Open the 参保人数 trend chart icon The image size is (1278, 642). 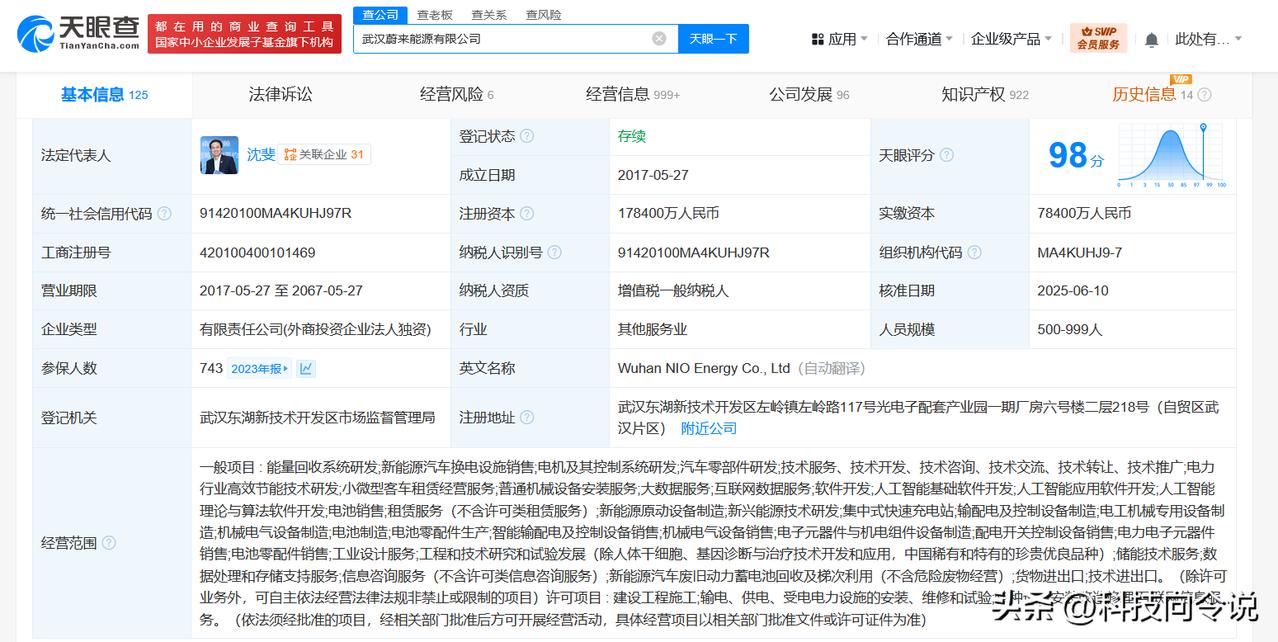coord(306,368)
